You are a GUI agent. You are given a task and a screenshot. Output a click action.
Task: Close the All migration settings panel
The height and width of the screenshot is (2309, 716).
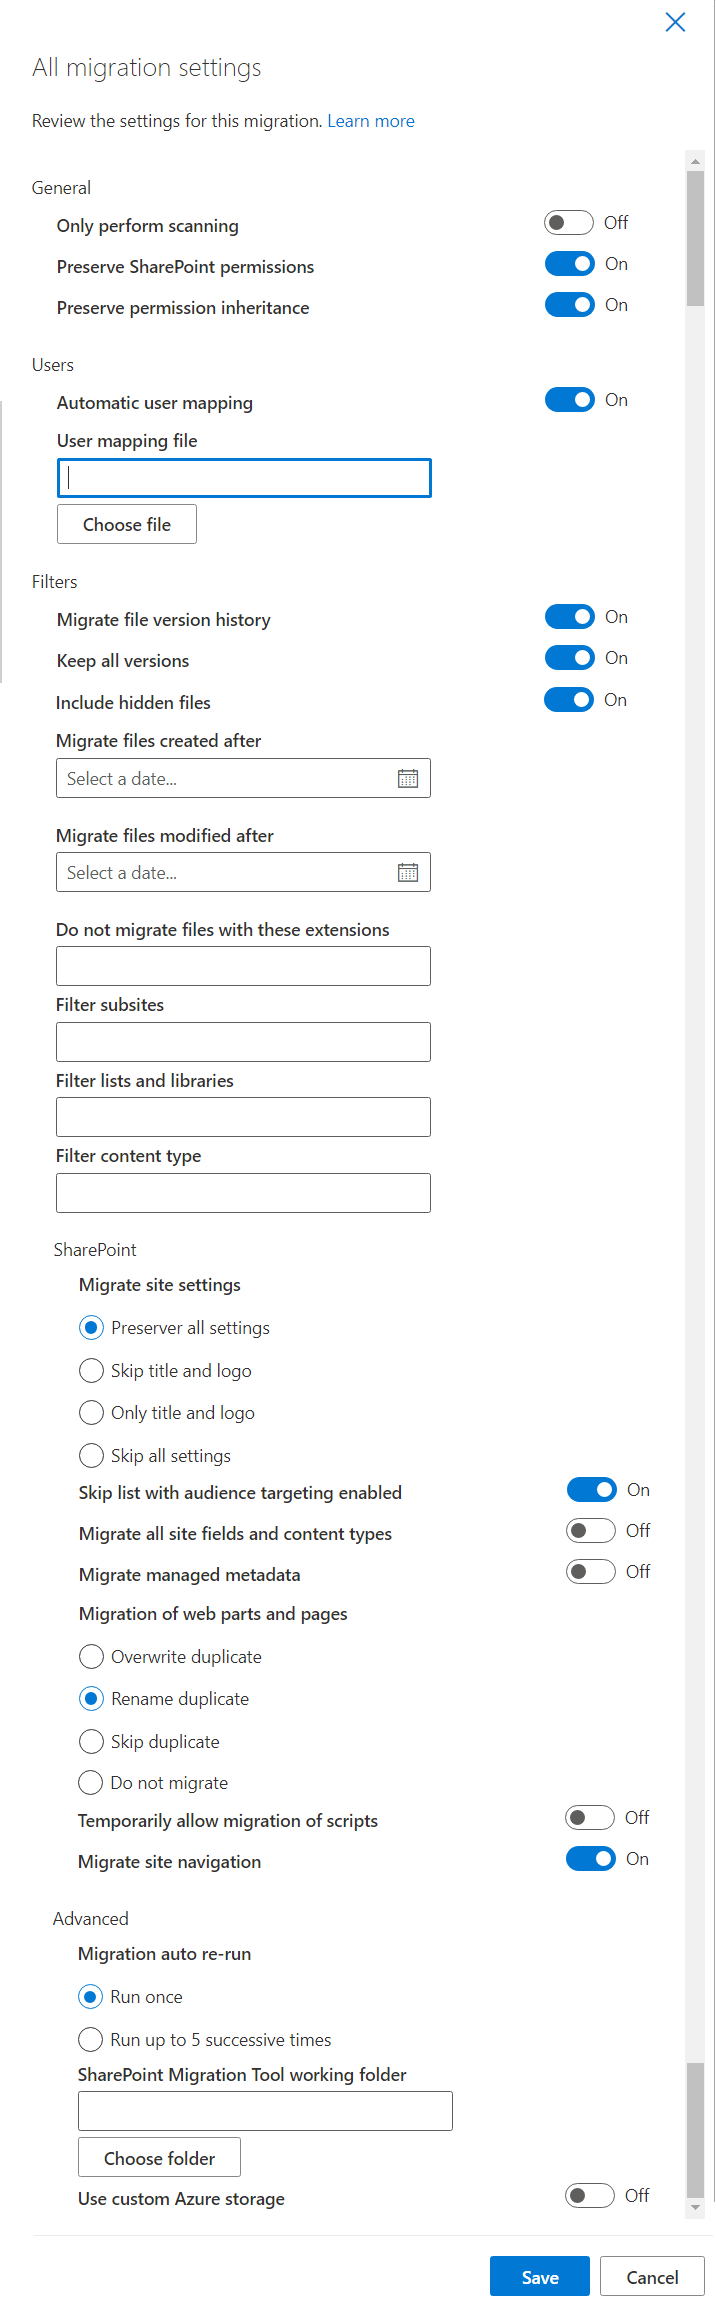(675, 22)
